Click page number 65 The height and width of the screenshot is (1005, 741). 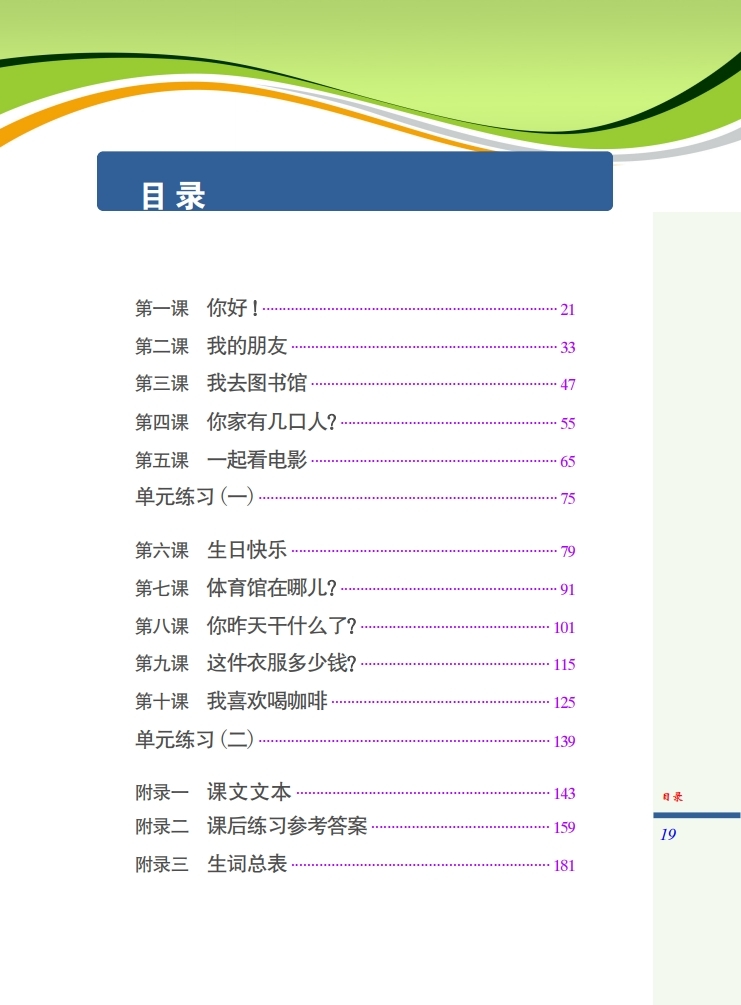567,461
